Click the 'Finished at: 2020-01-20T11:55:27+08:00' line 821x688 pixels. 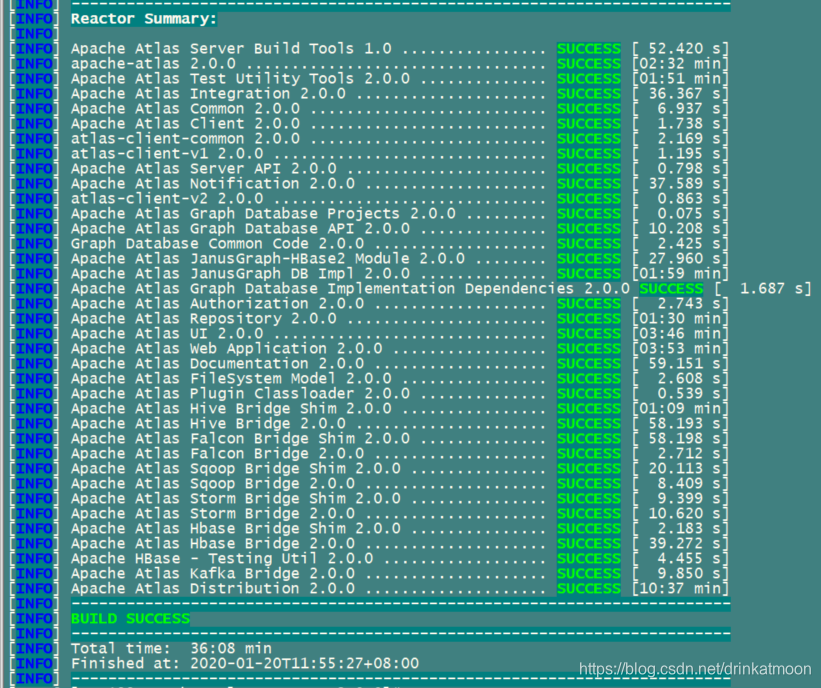(x=245, y=664)
